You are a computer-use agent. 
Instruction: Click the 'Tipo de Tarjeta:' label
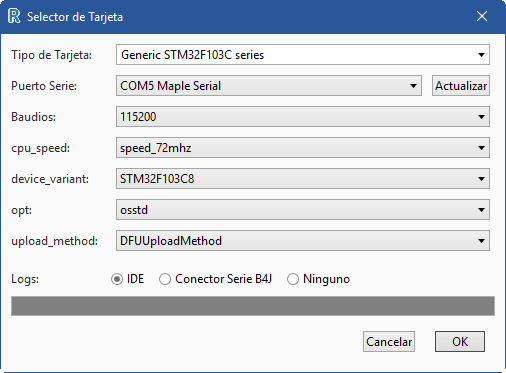52,55
